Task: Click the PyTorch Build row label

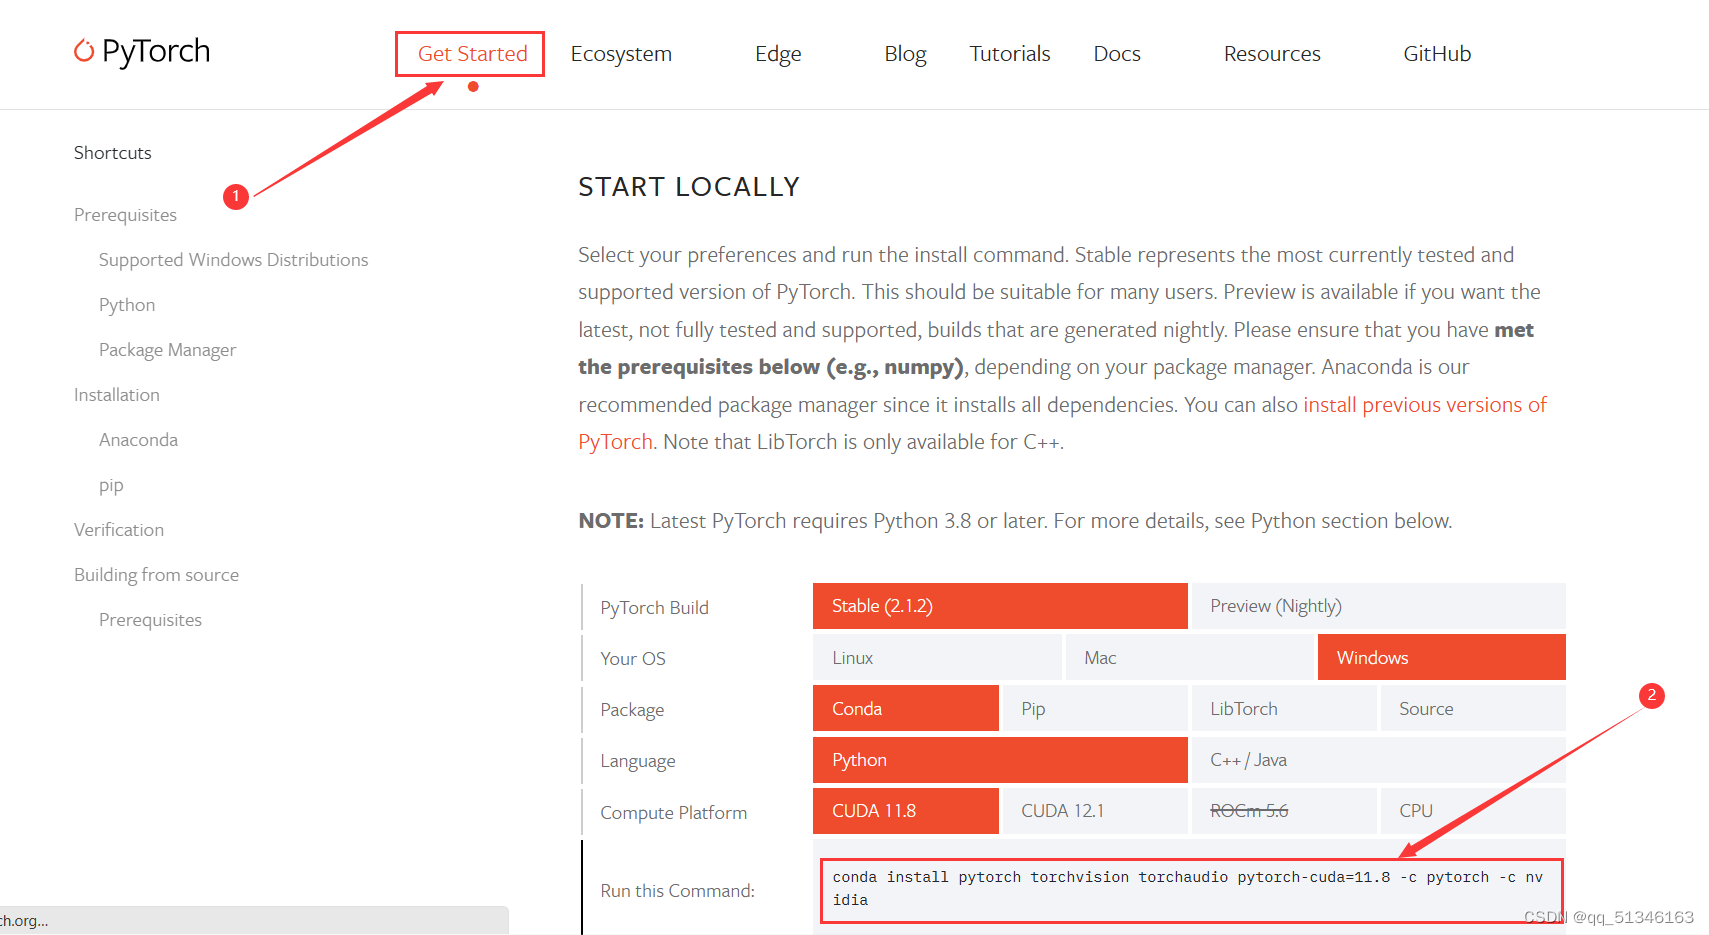Action: 654,608
